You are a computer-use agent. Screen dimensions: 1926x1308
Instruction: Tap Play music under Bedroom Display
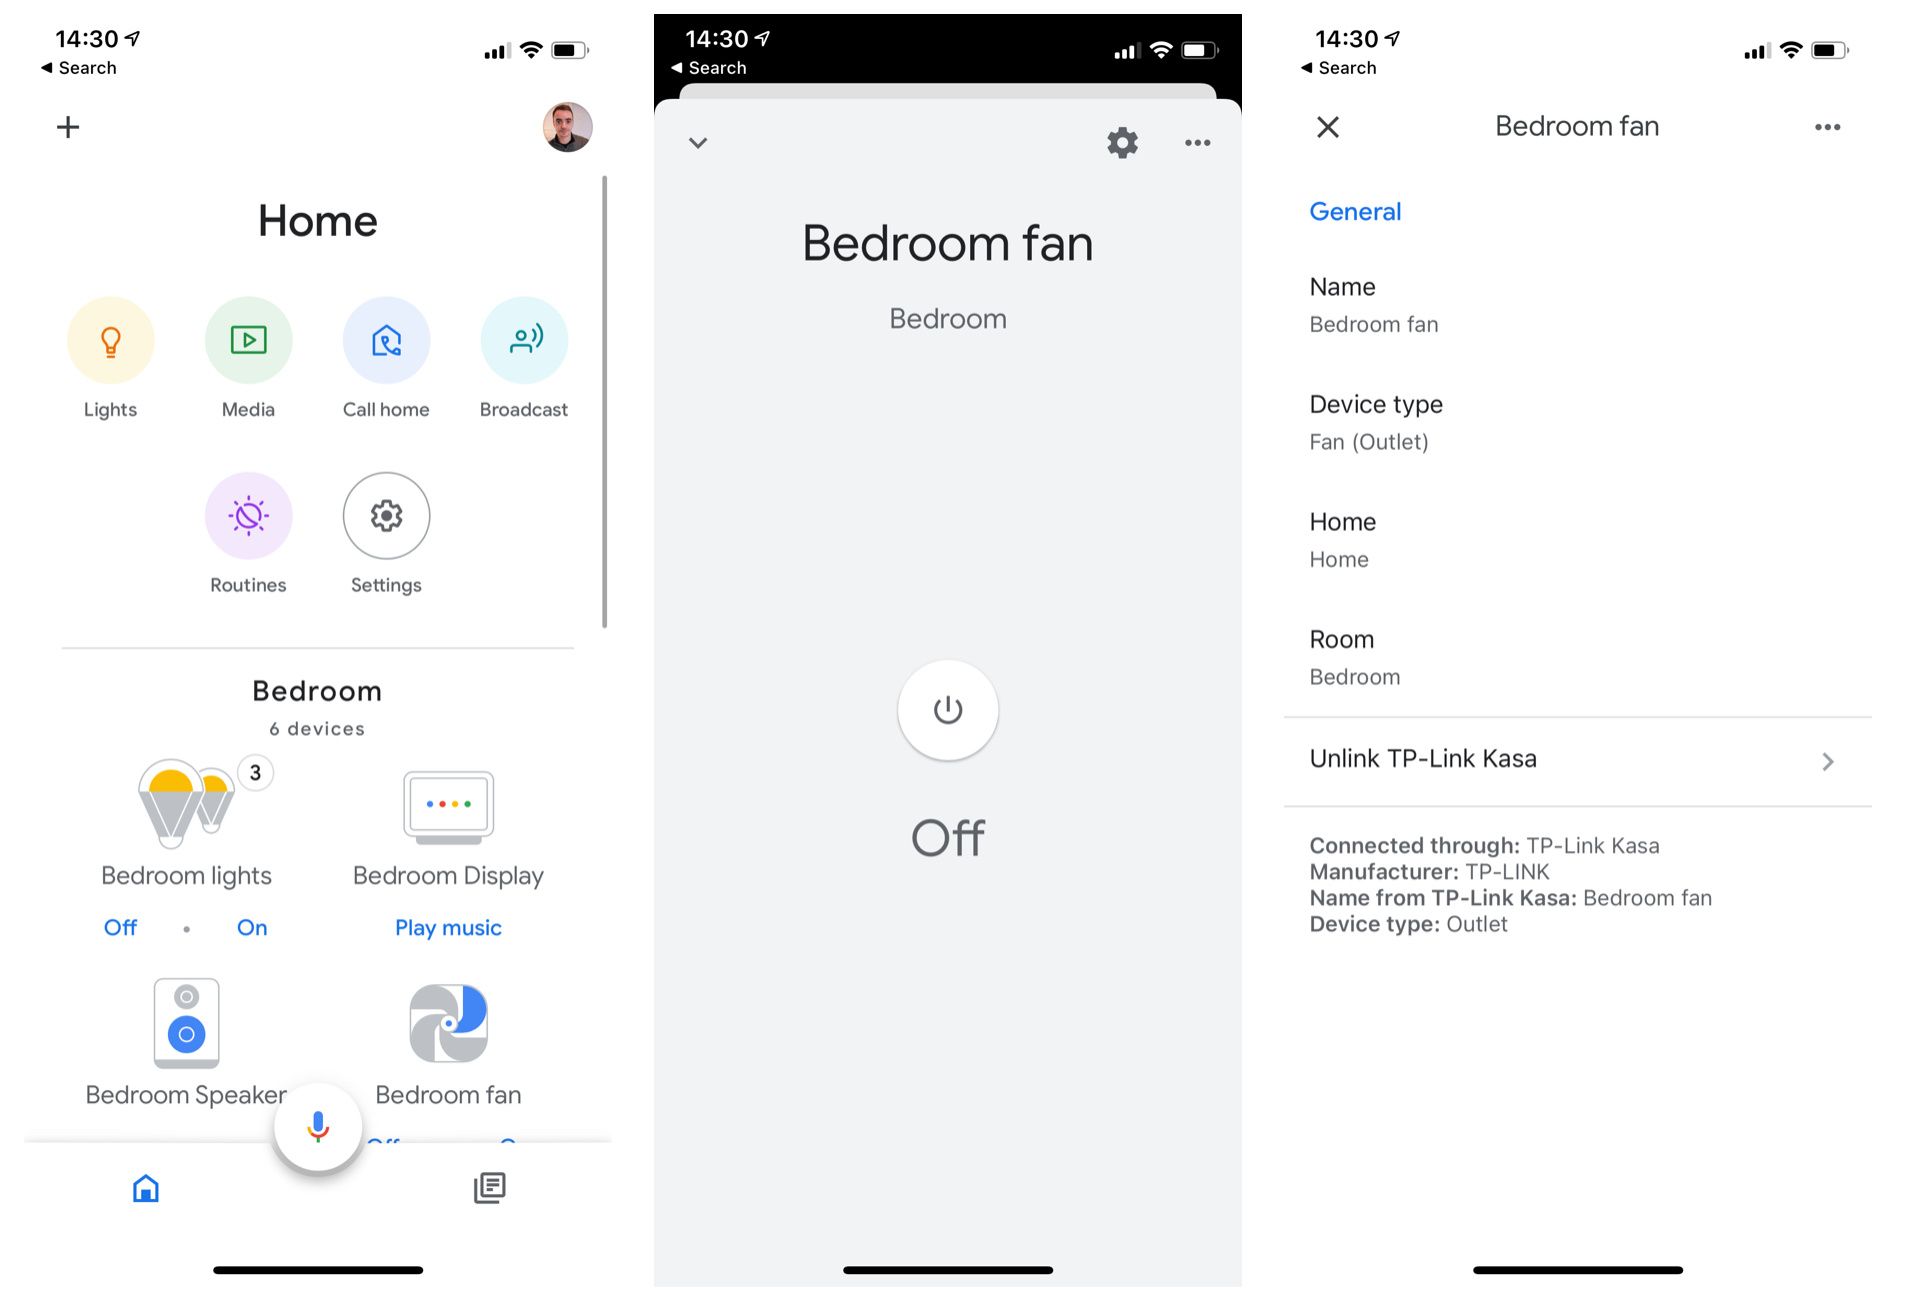pyautogui.click(x=448, y=927)
